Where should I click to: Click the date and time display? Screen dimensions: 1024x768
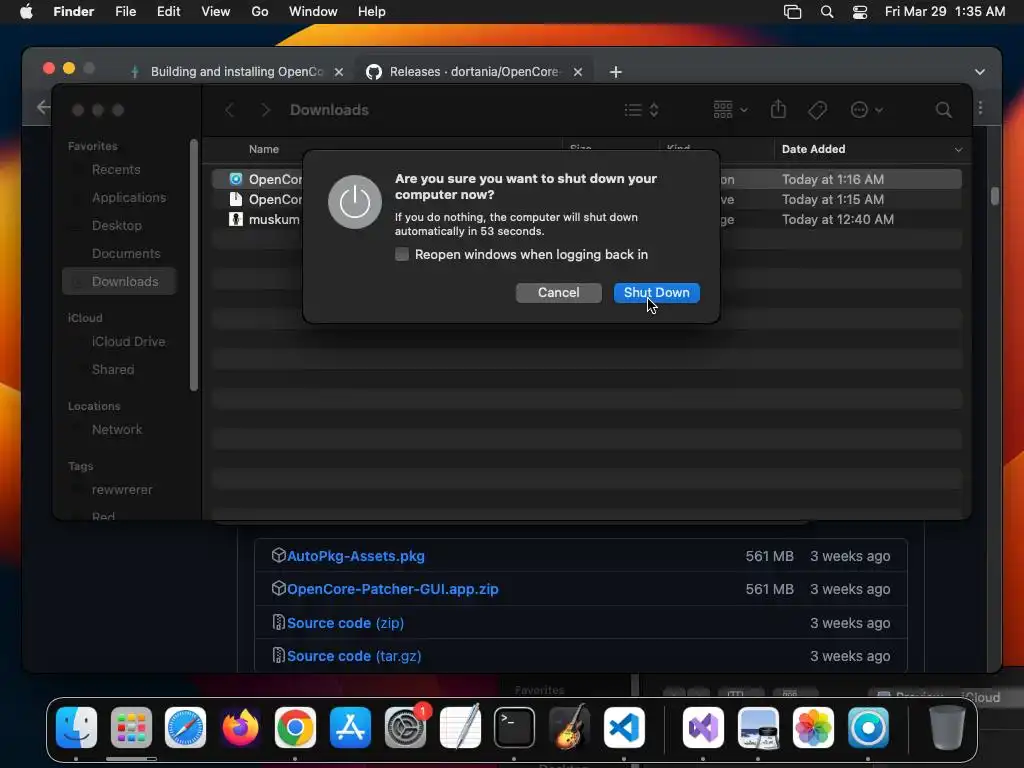(x=945, y=12)
